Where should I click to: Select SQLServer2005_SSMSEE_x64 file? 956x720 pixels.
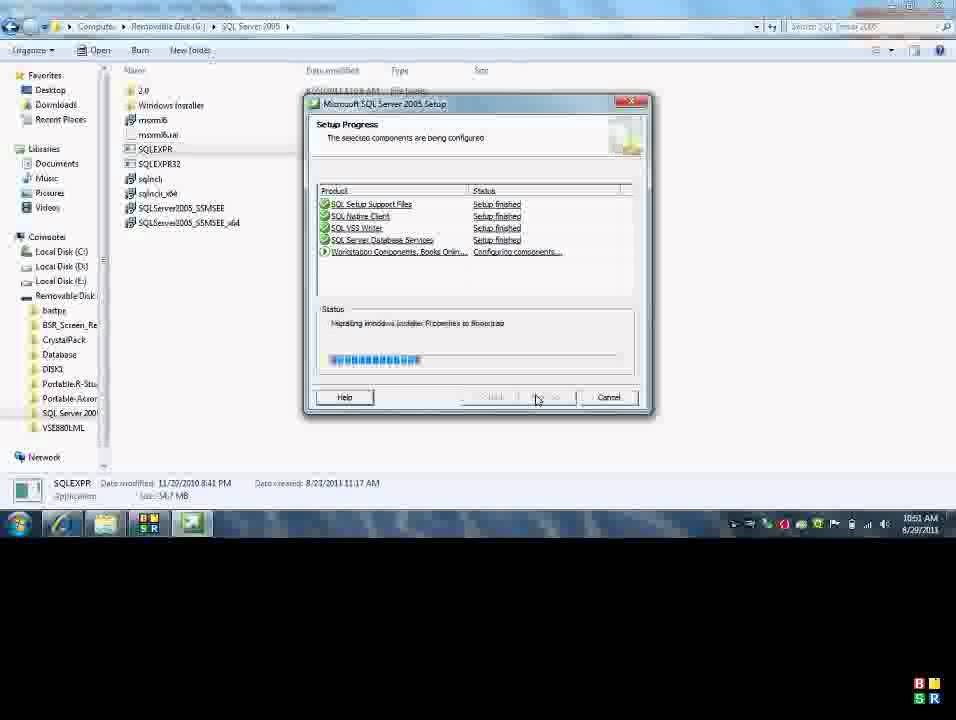coord(188,223)
